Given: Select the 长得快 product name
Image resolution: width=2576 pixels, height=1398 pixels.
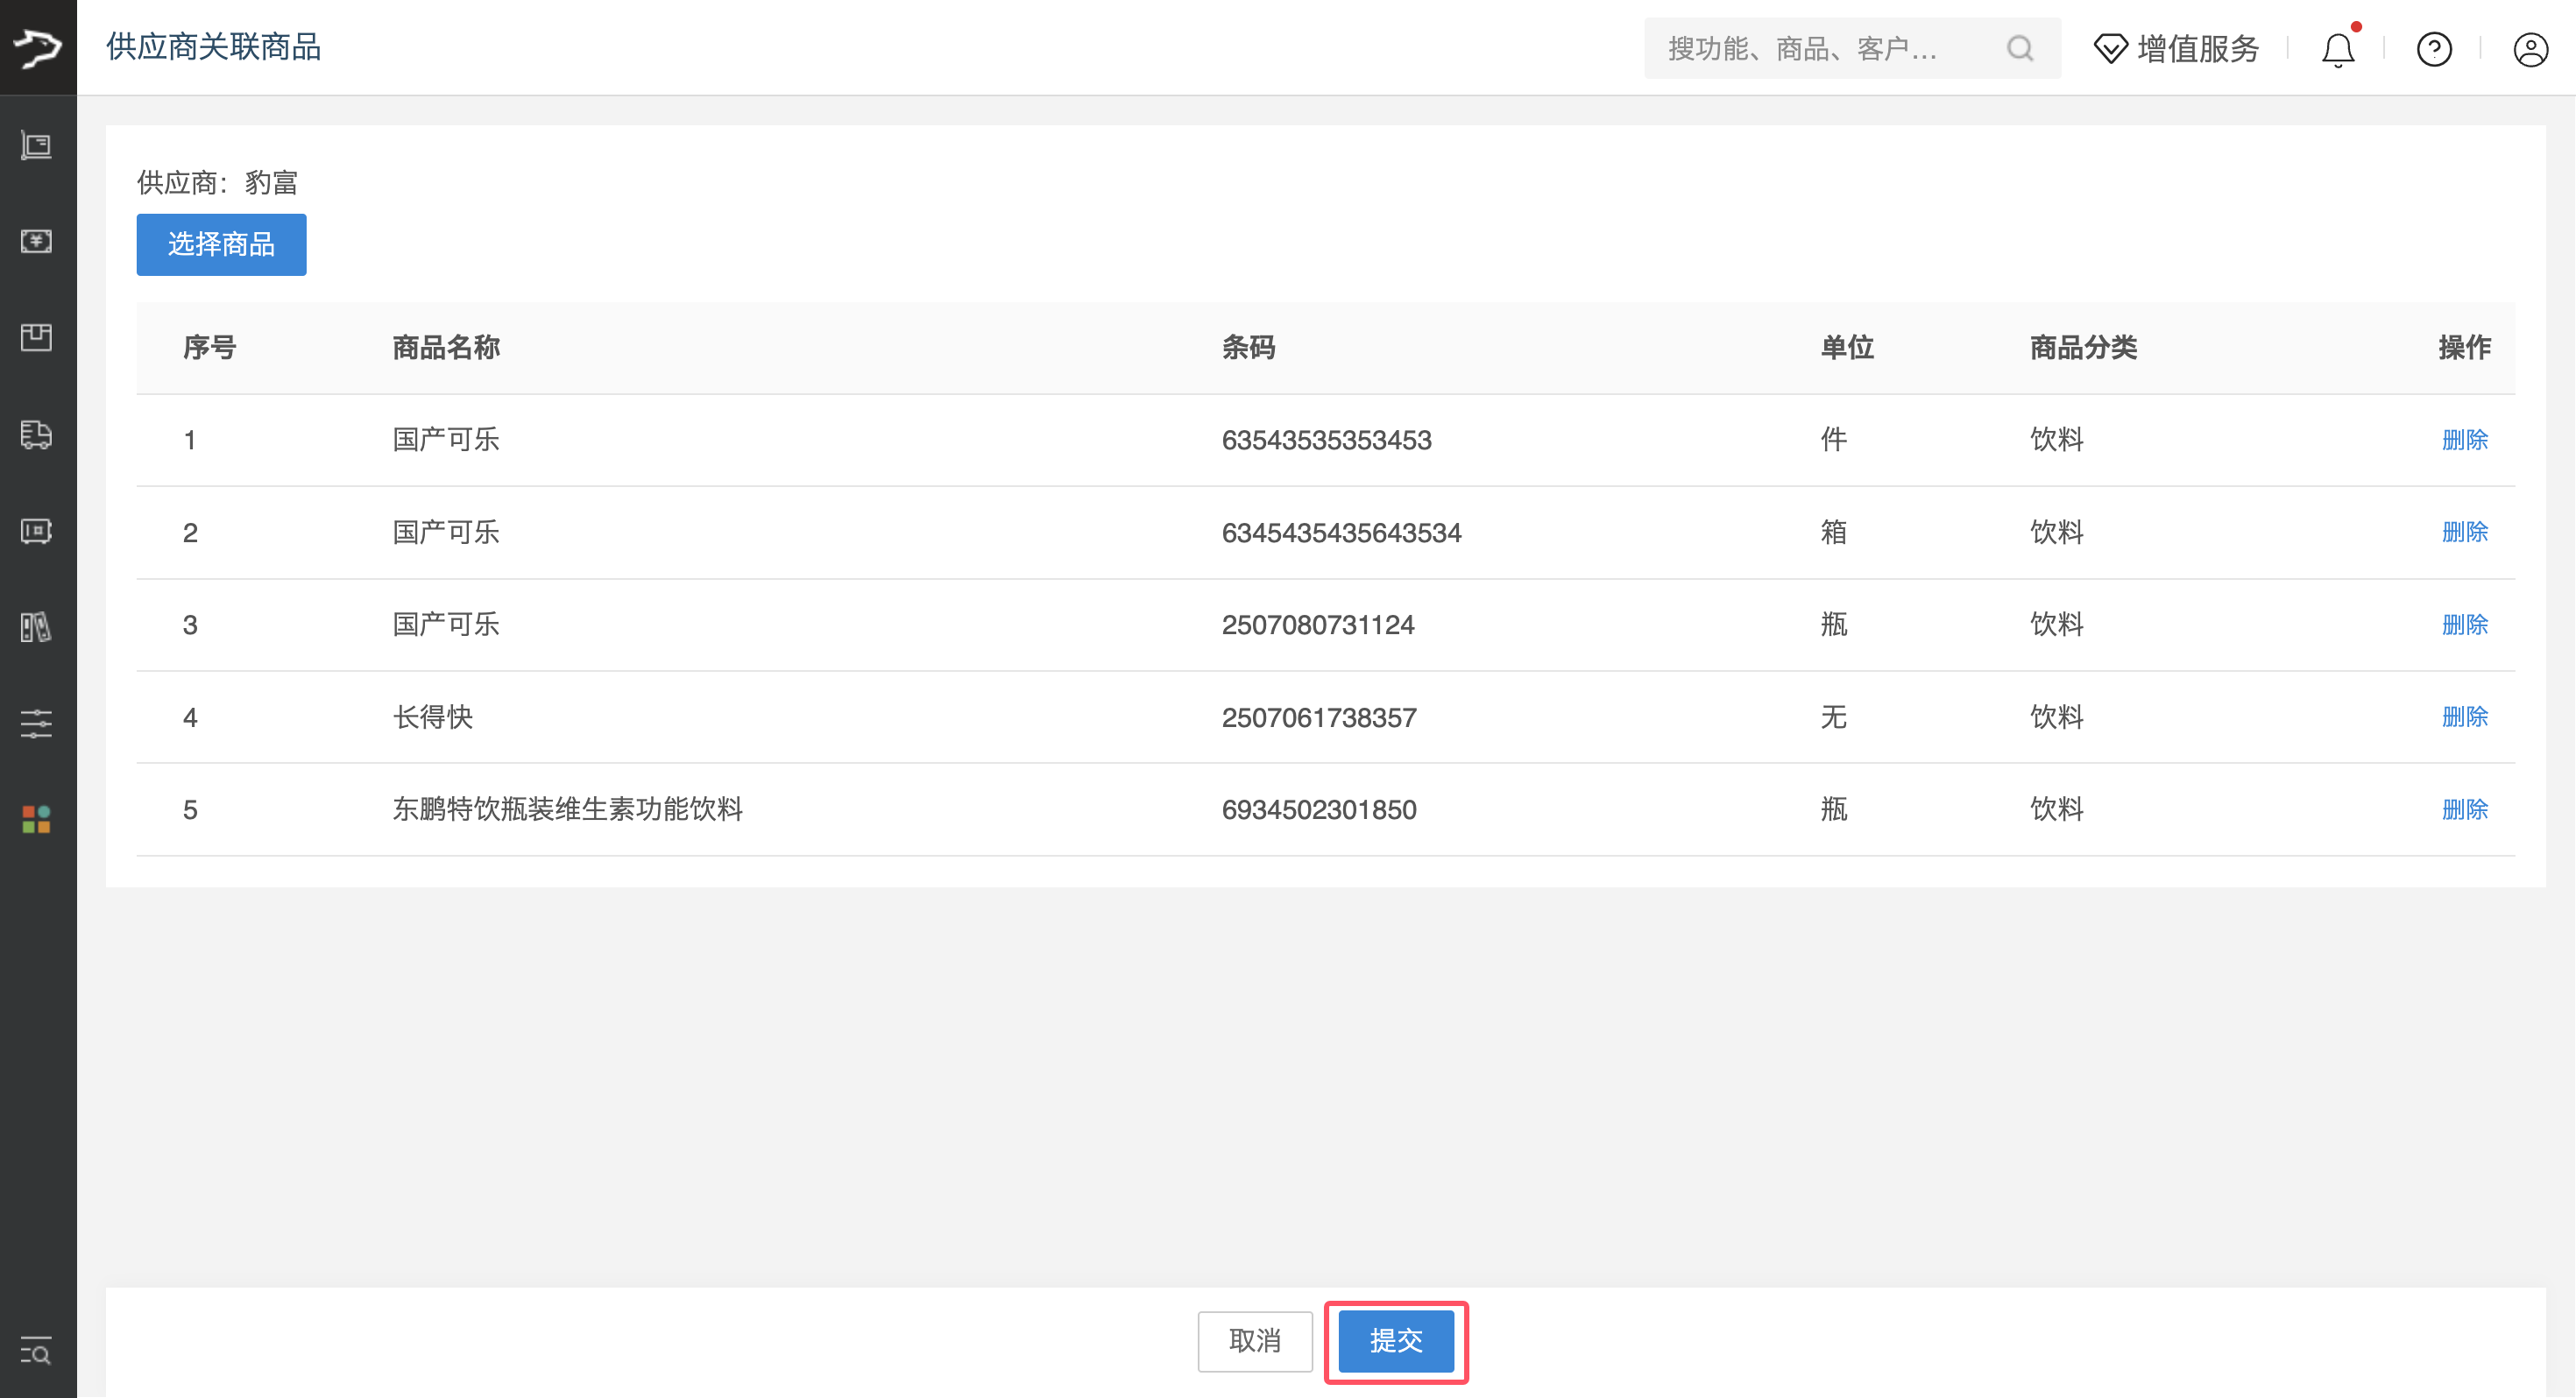Looking at the screenshot, I should (432, 717).
